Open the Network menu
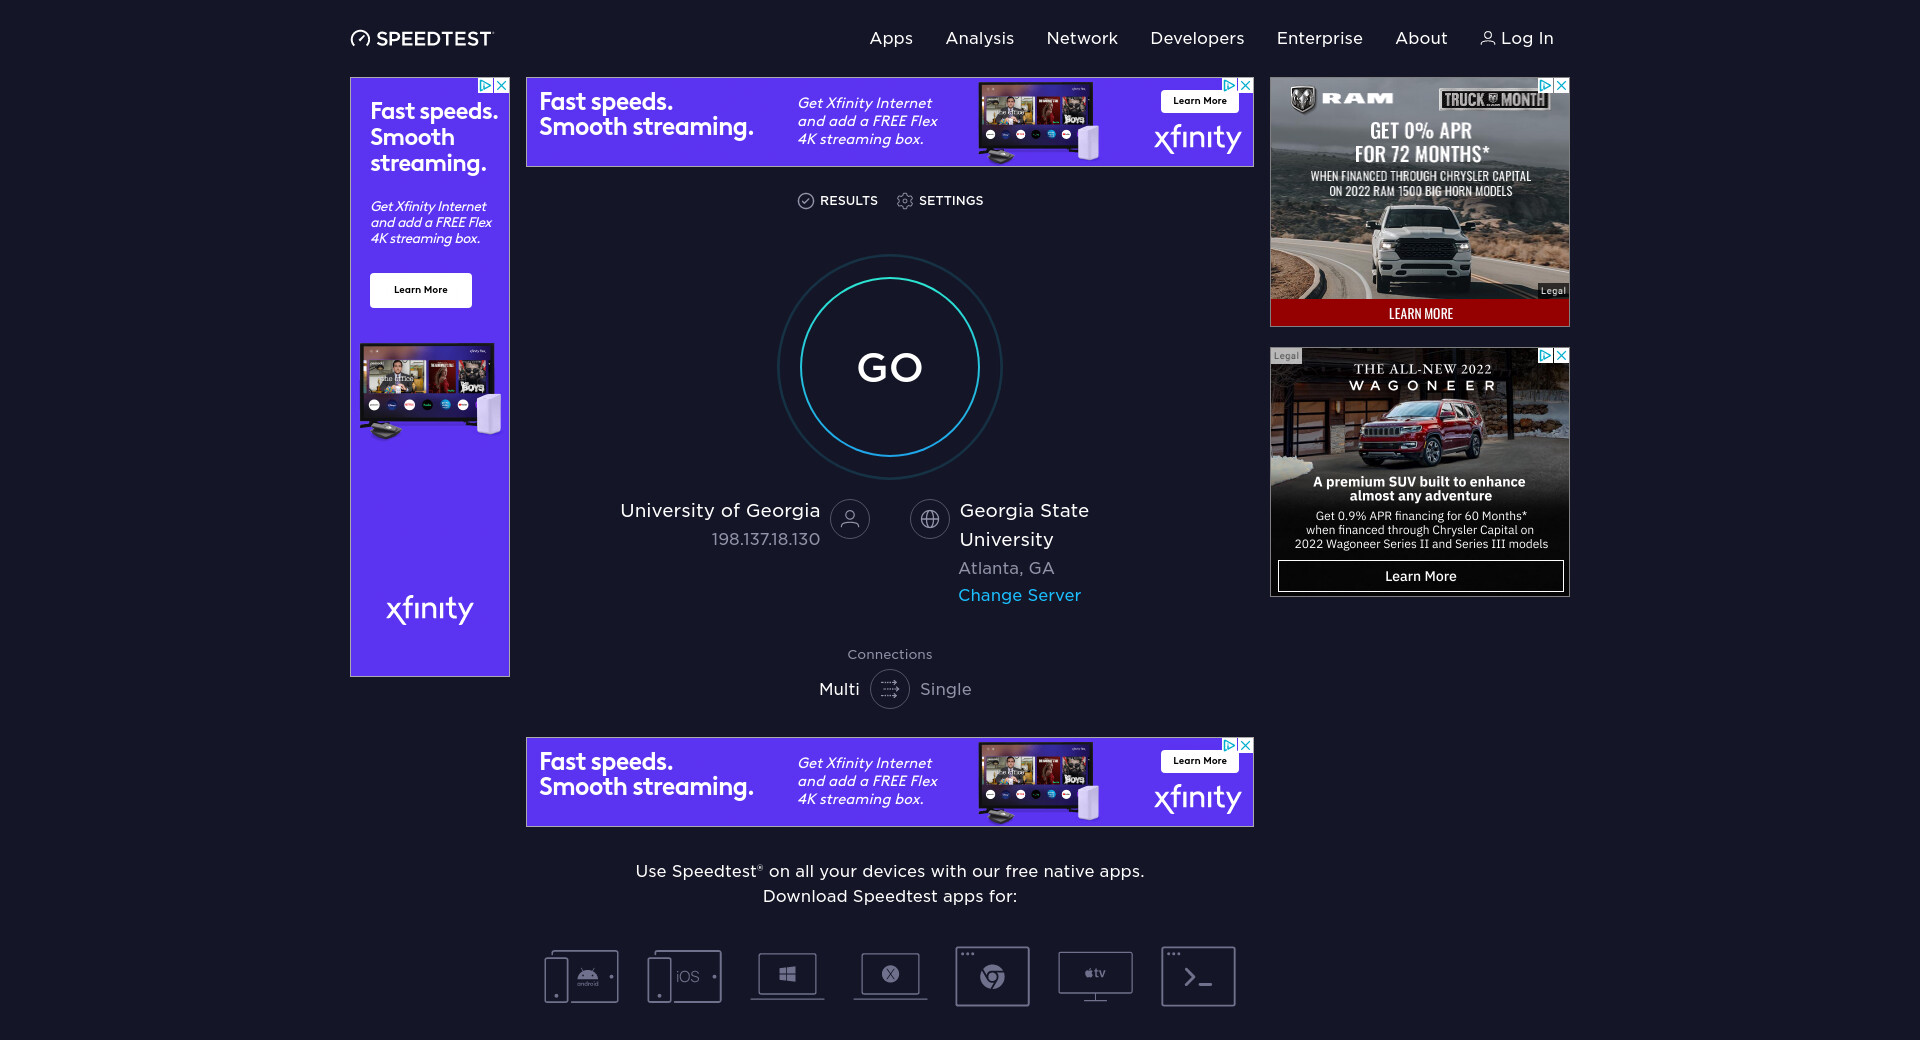The height and width of the screenshot is (1040, 1920). click(1082, 38)
